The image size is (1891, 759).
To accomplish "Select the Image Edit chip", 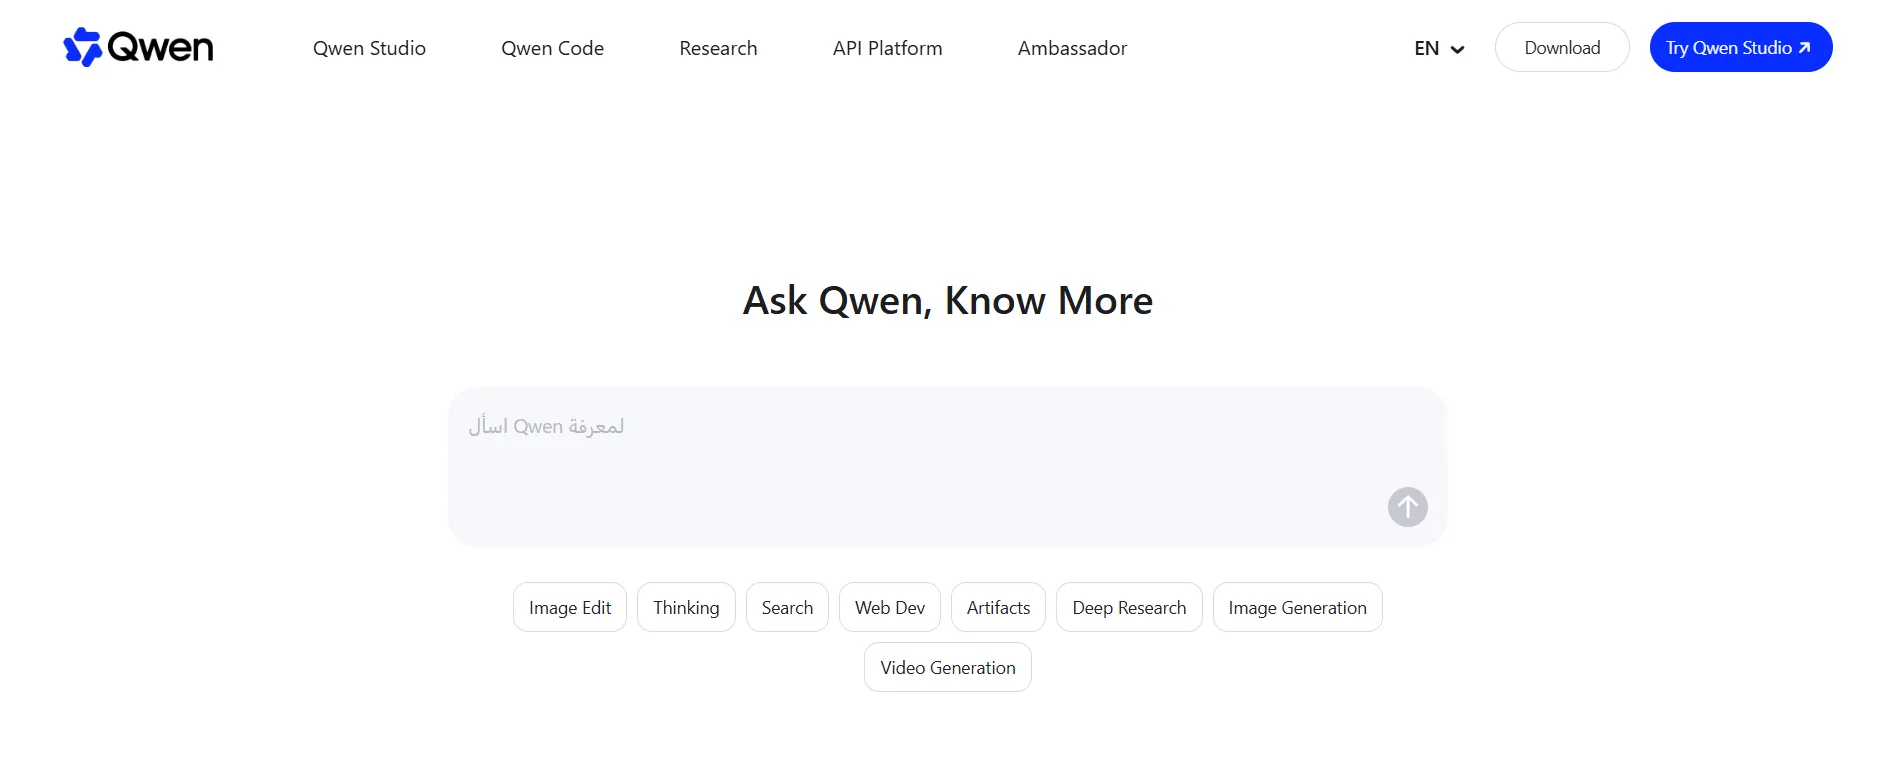I will click(x=570, y=607).
